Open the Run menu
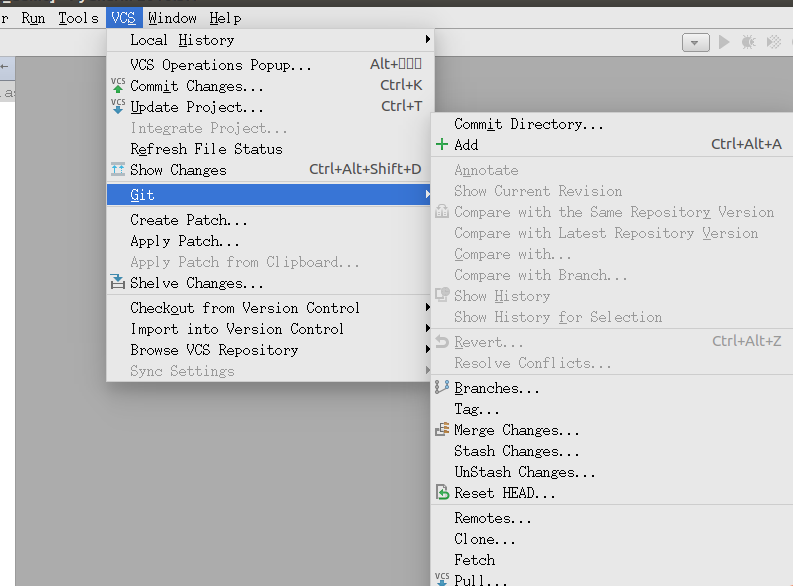This screenshot has height=586, width=793. coord(33,18)
